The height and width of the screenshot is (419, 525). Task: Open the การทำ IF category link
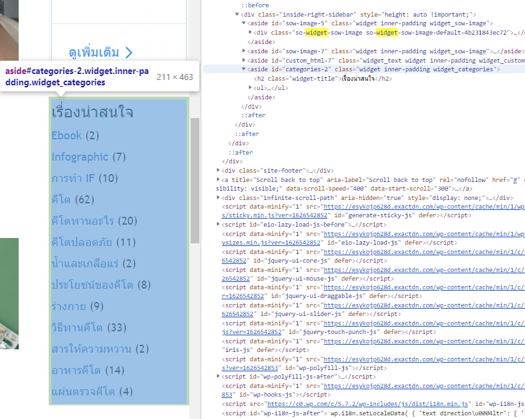73,178
